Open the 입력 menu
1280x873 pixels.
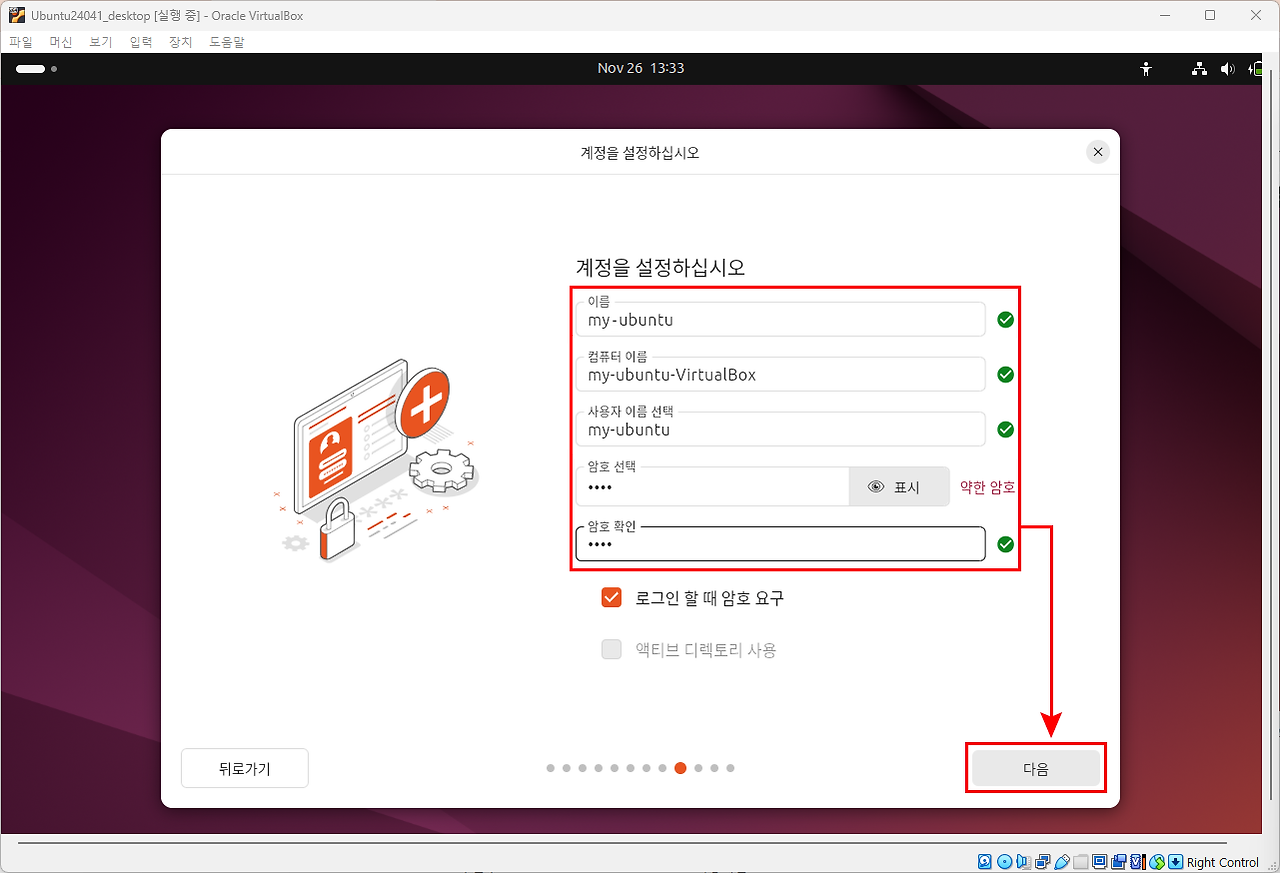[x=141, y=42]
